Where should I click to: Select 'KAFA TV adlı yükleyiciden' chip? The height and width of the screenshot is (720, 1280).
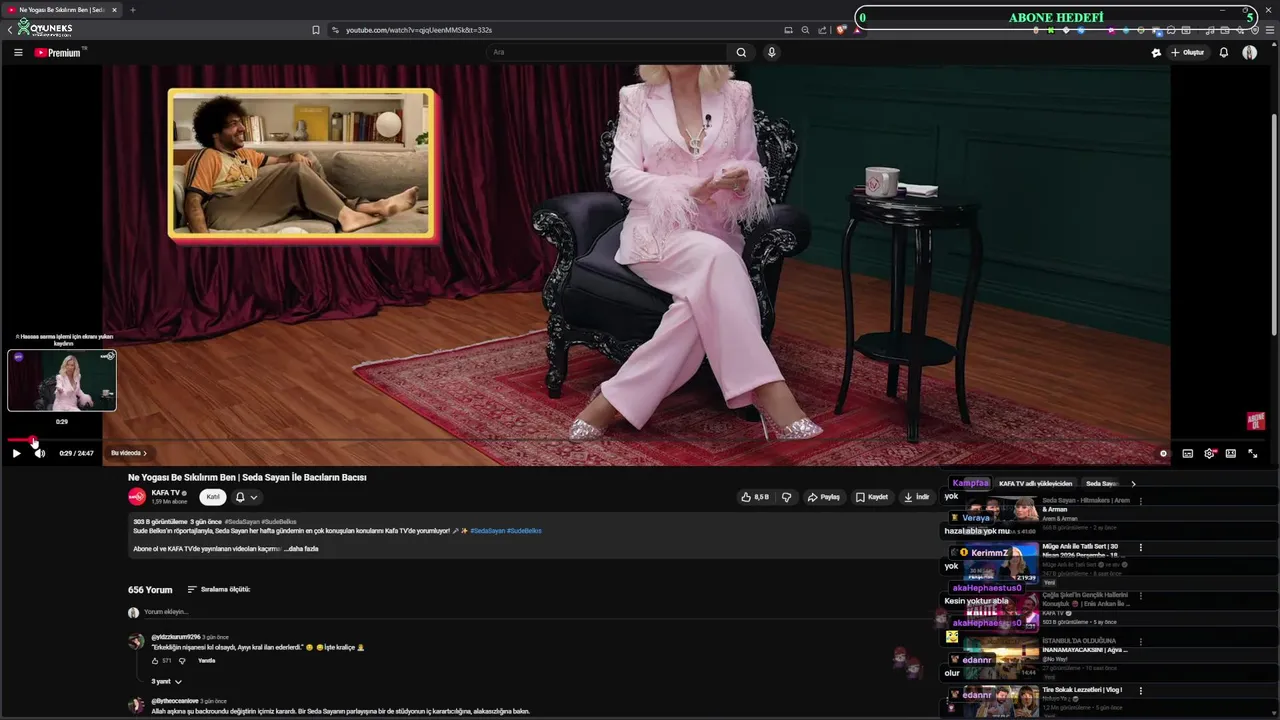(x=1035, y=484)
